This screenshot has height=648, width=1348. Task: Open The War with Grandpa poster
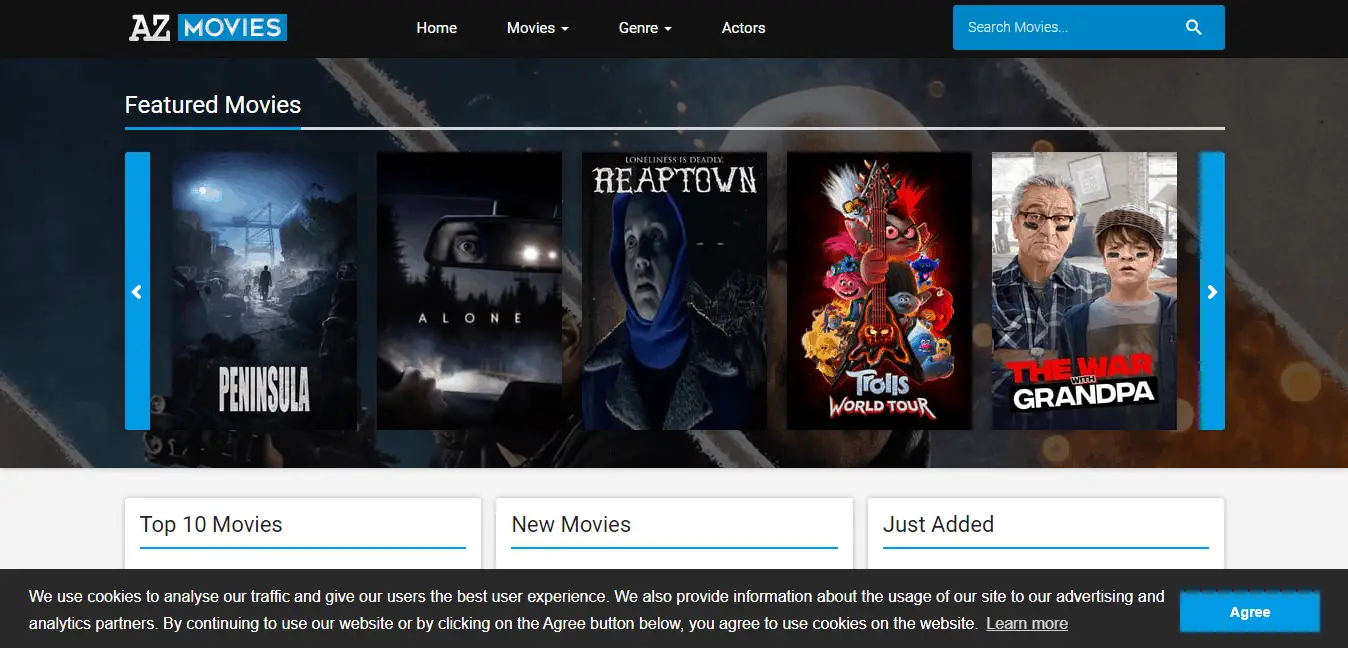(1084, 291)
